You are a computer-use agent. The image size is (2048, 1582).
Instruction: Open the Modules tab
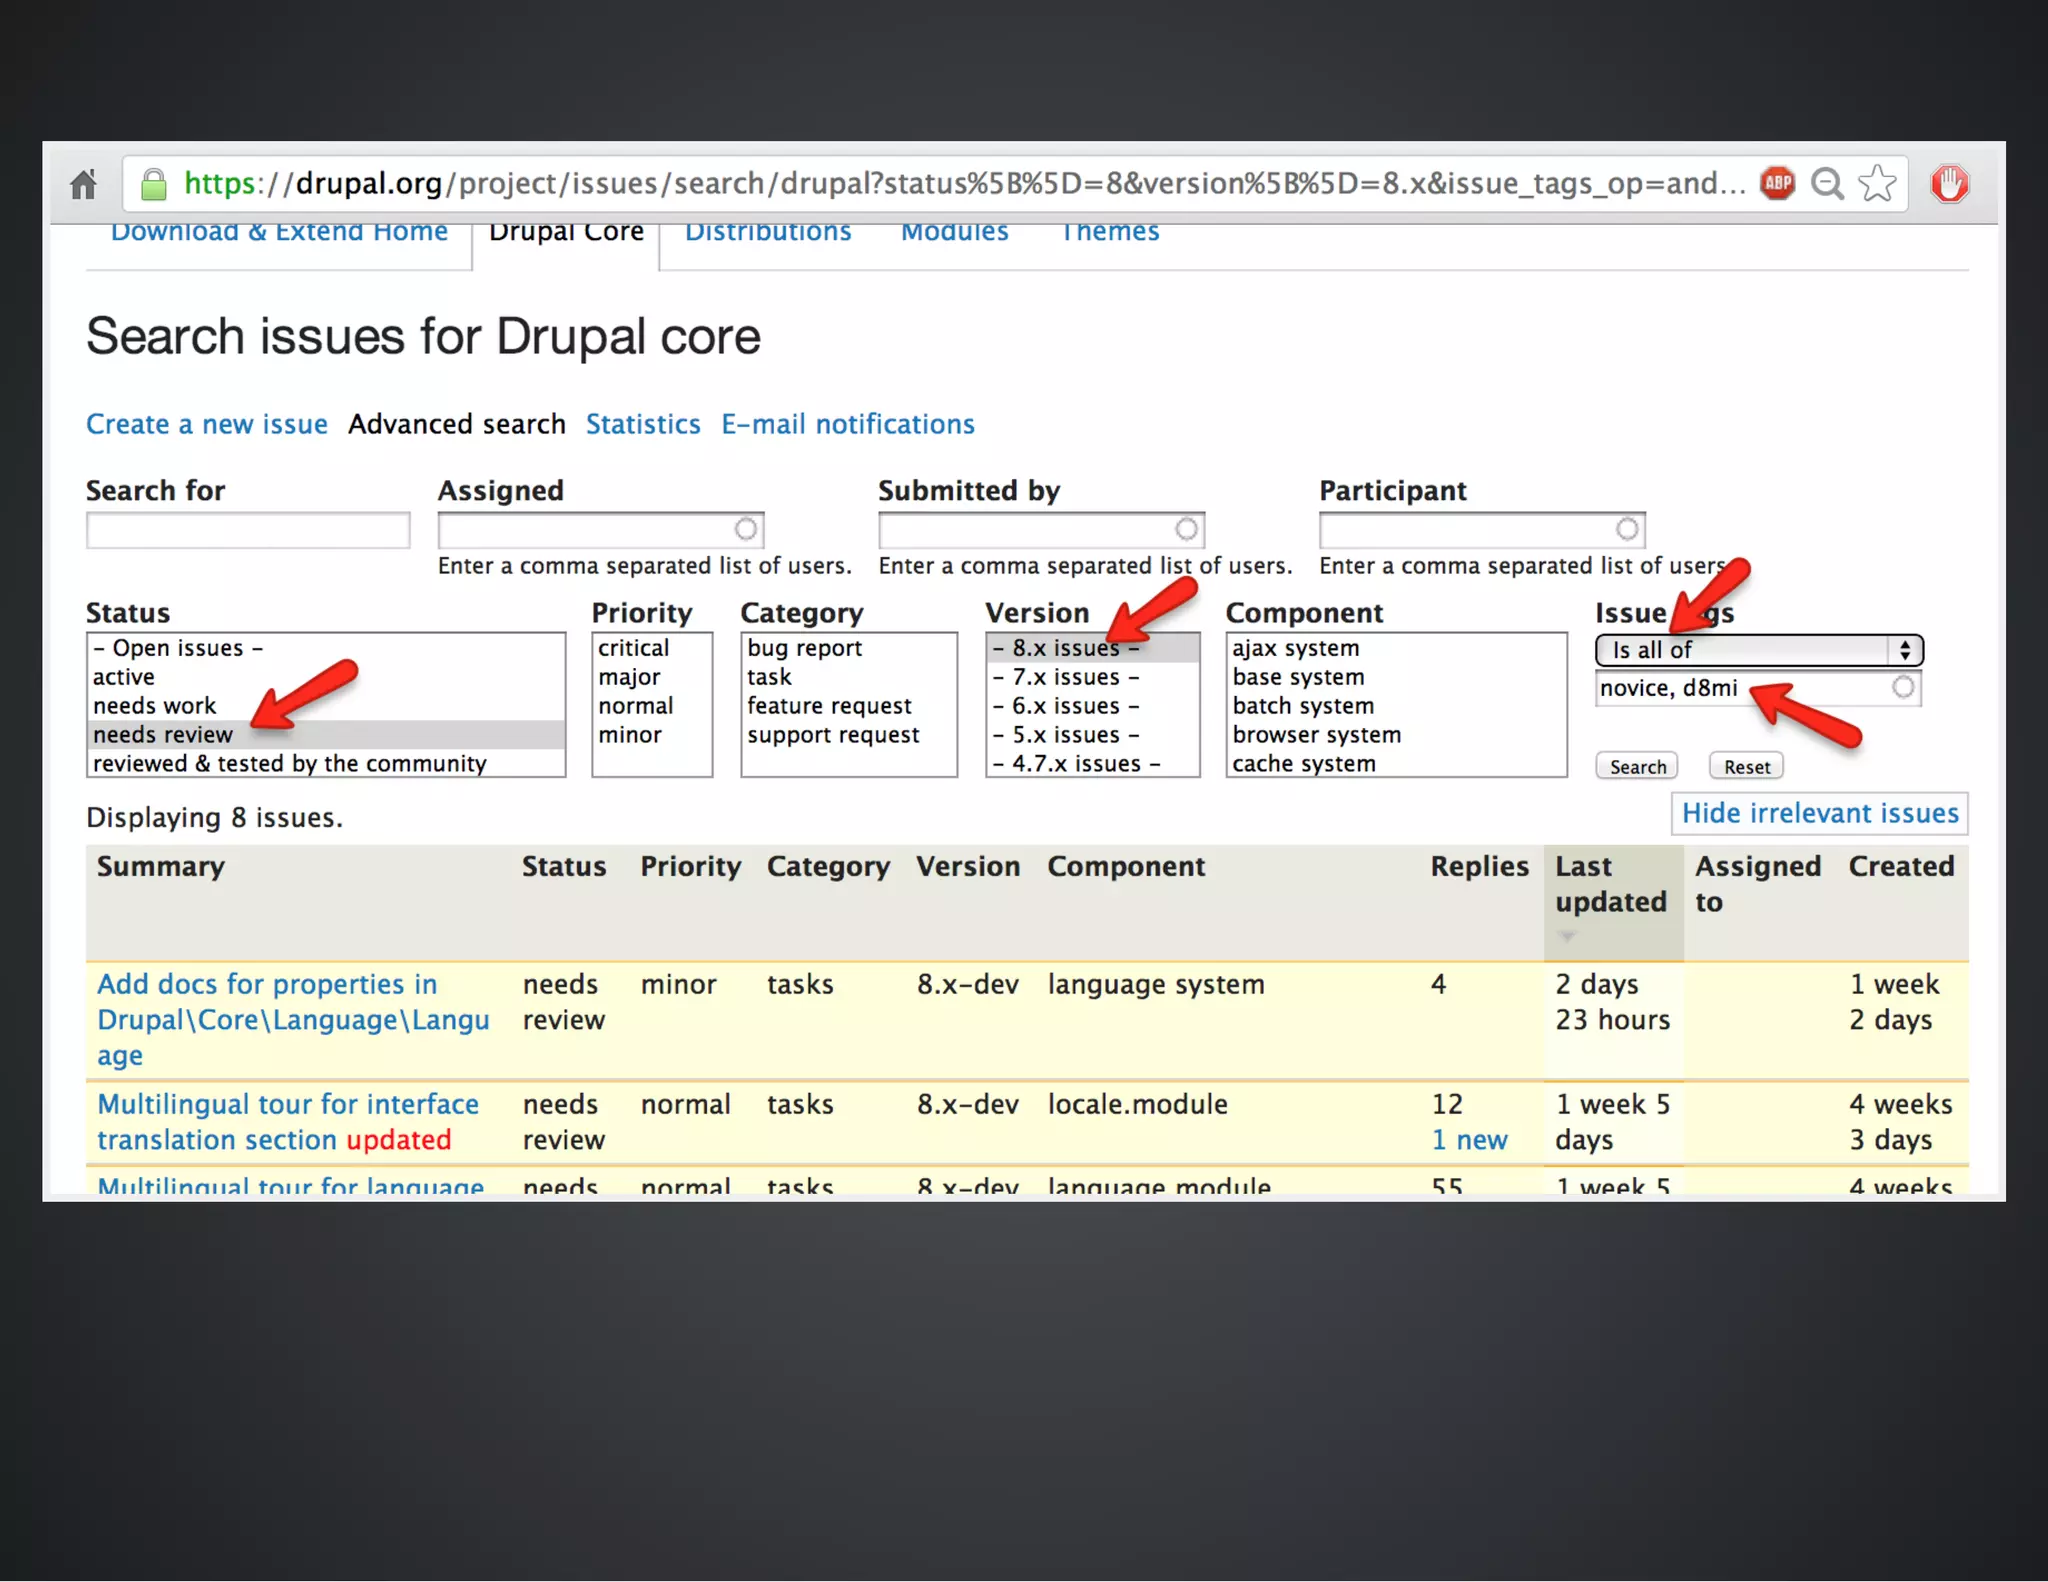click(954, 234)
